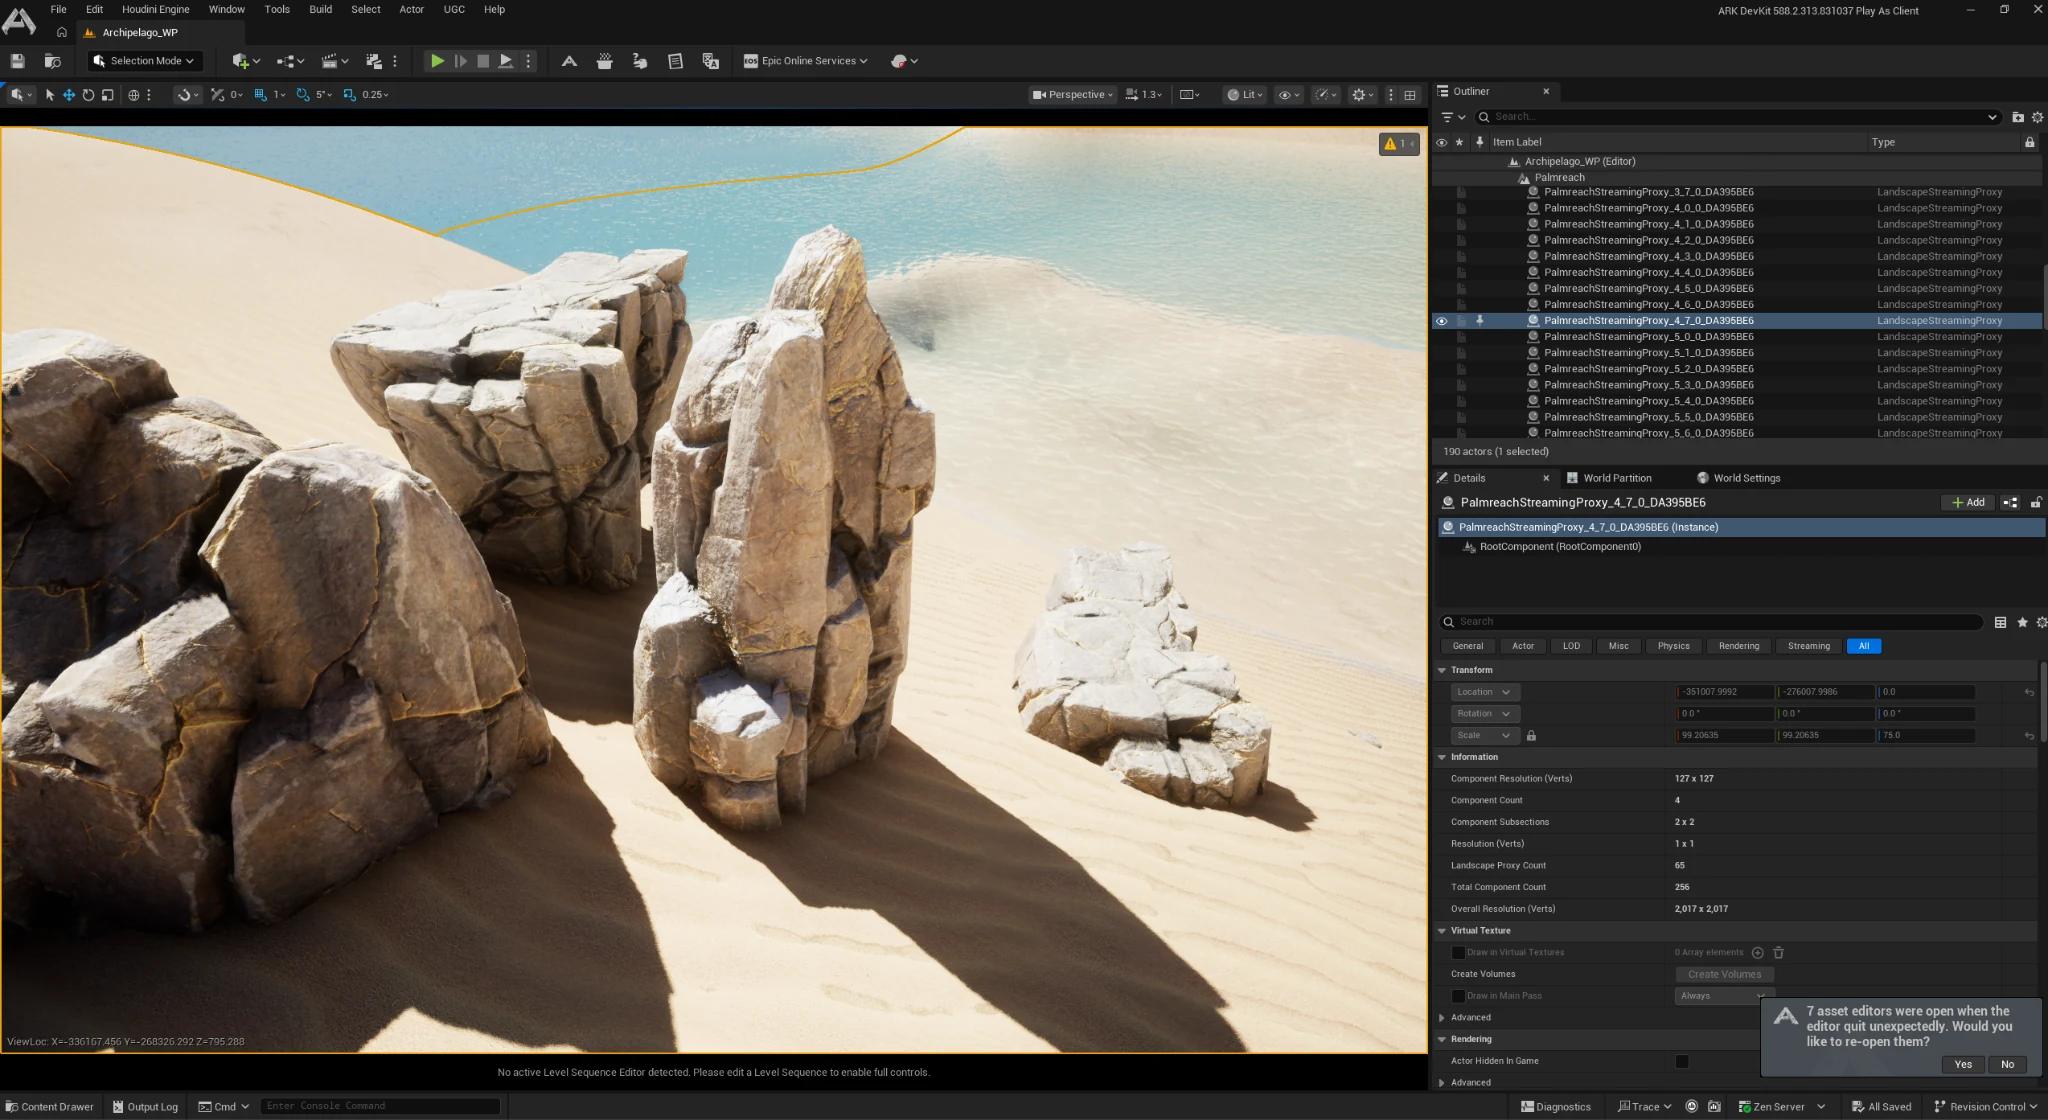This screenshot has width=2048, height=1120.
Task: Enable Draw in Main Pass checkbox
Action: [x=1458, y=996]
